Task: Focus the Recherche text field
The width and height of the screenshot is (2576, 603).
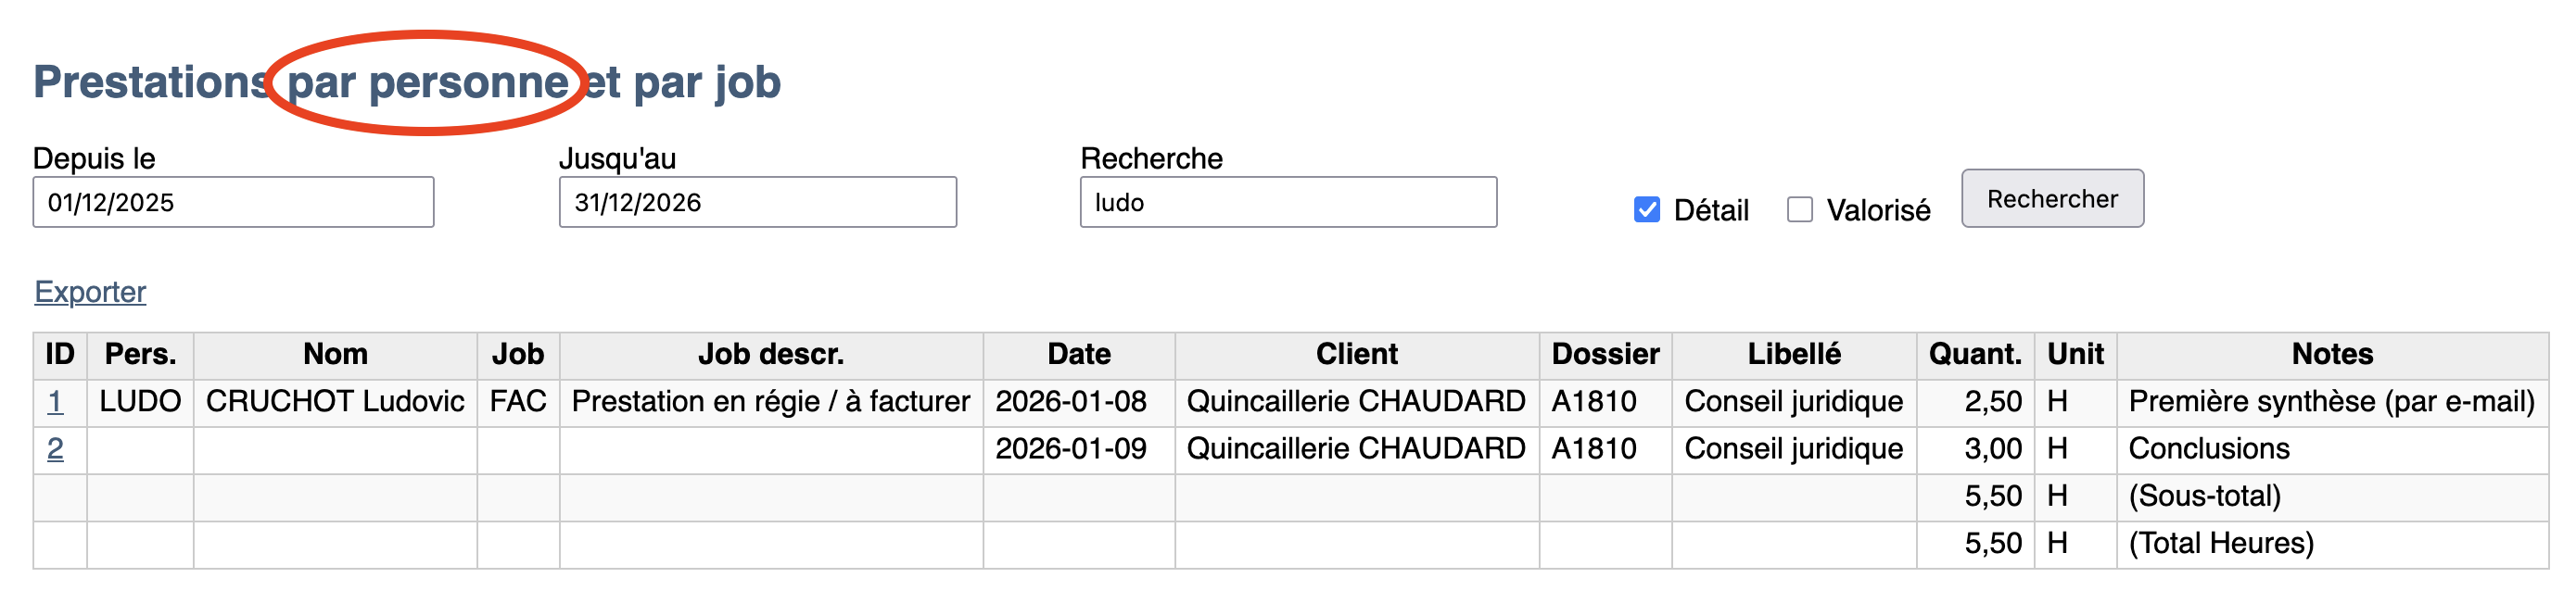Action: tap(1287, 202)
